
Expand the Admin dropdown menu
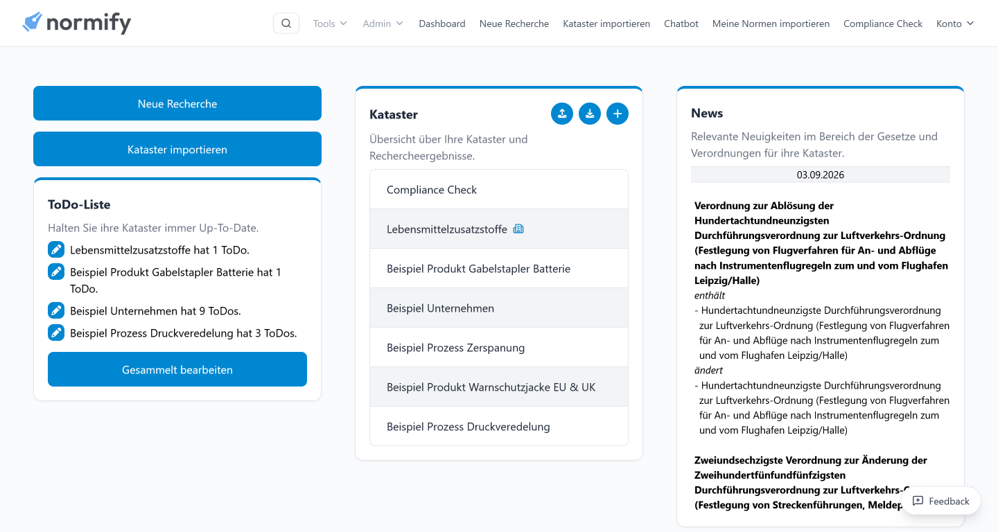pyautogui.click(x=383, y=24)
